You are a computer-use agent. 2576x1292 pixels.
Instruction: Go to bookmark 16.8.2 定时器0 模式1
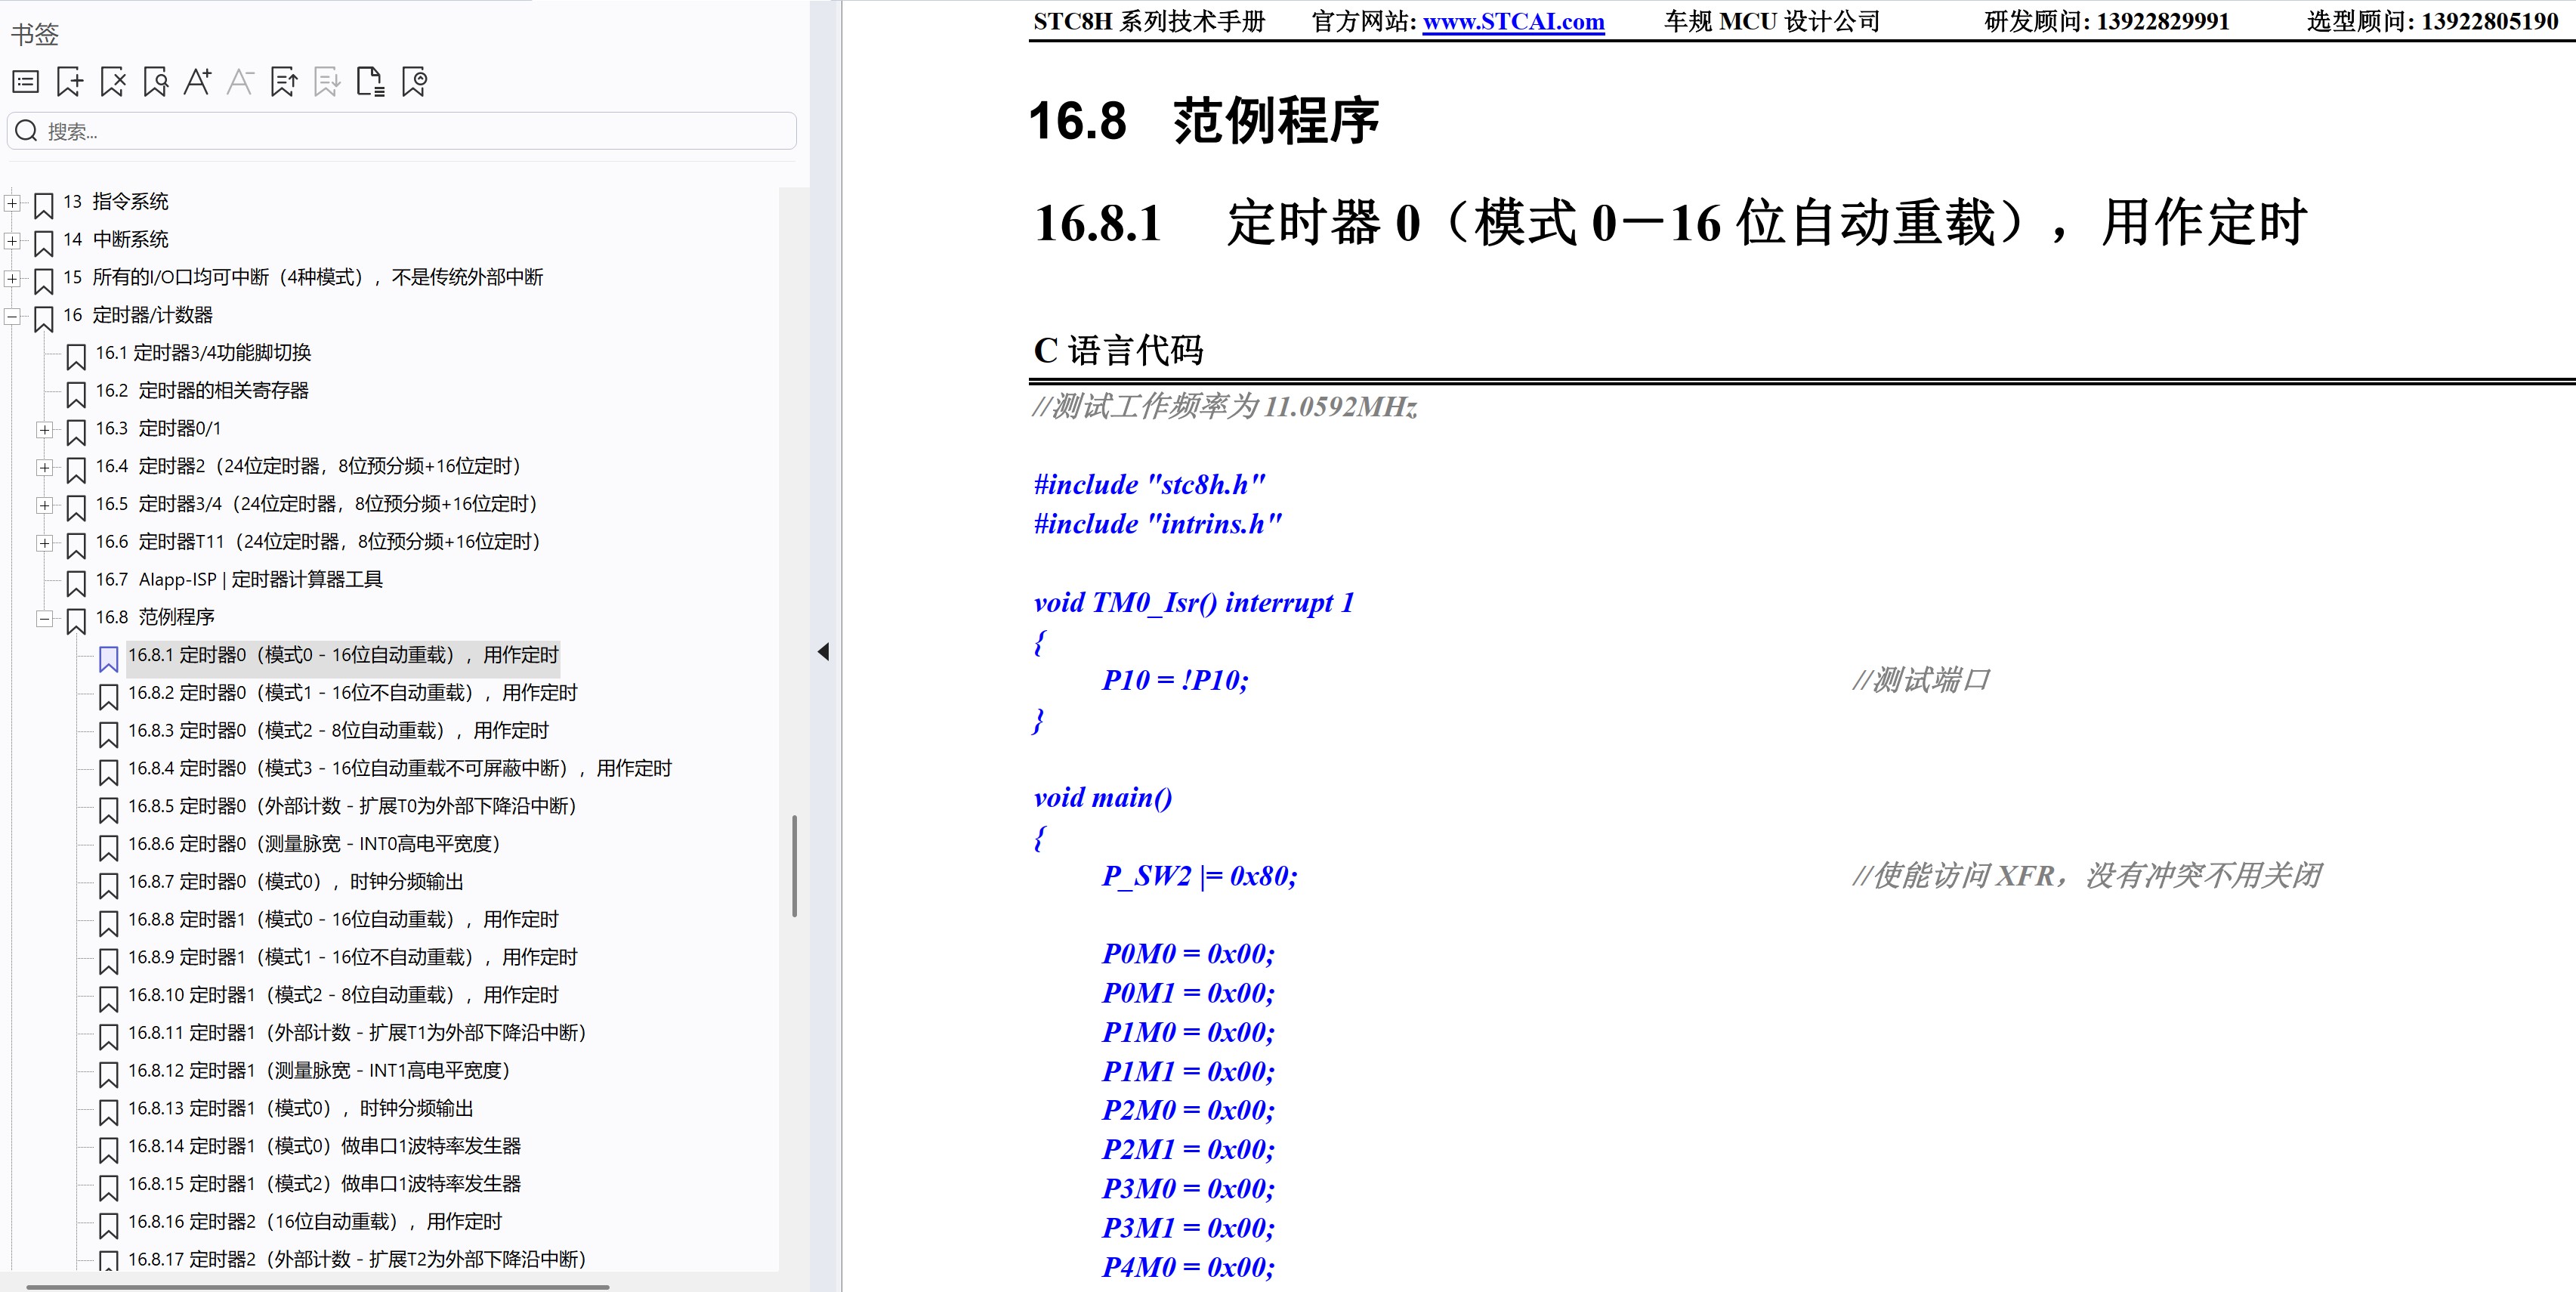pos(352,692)
